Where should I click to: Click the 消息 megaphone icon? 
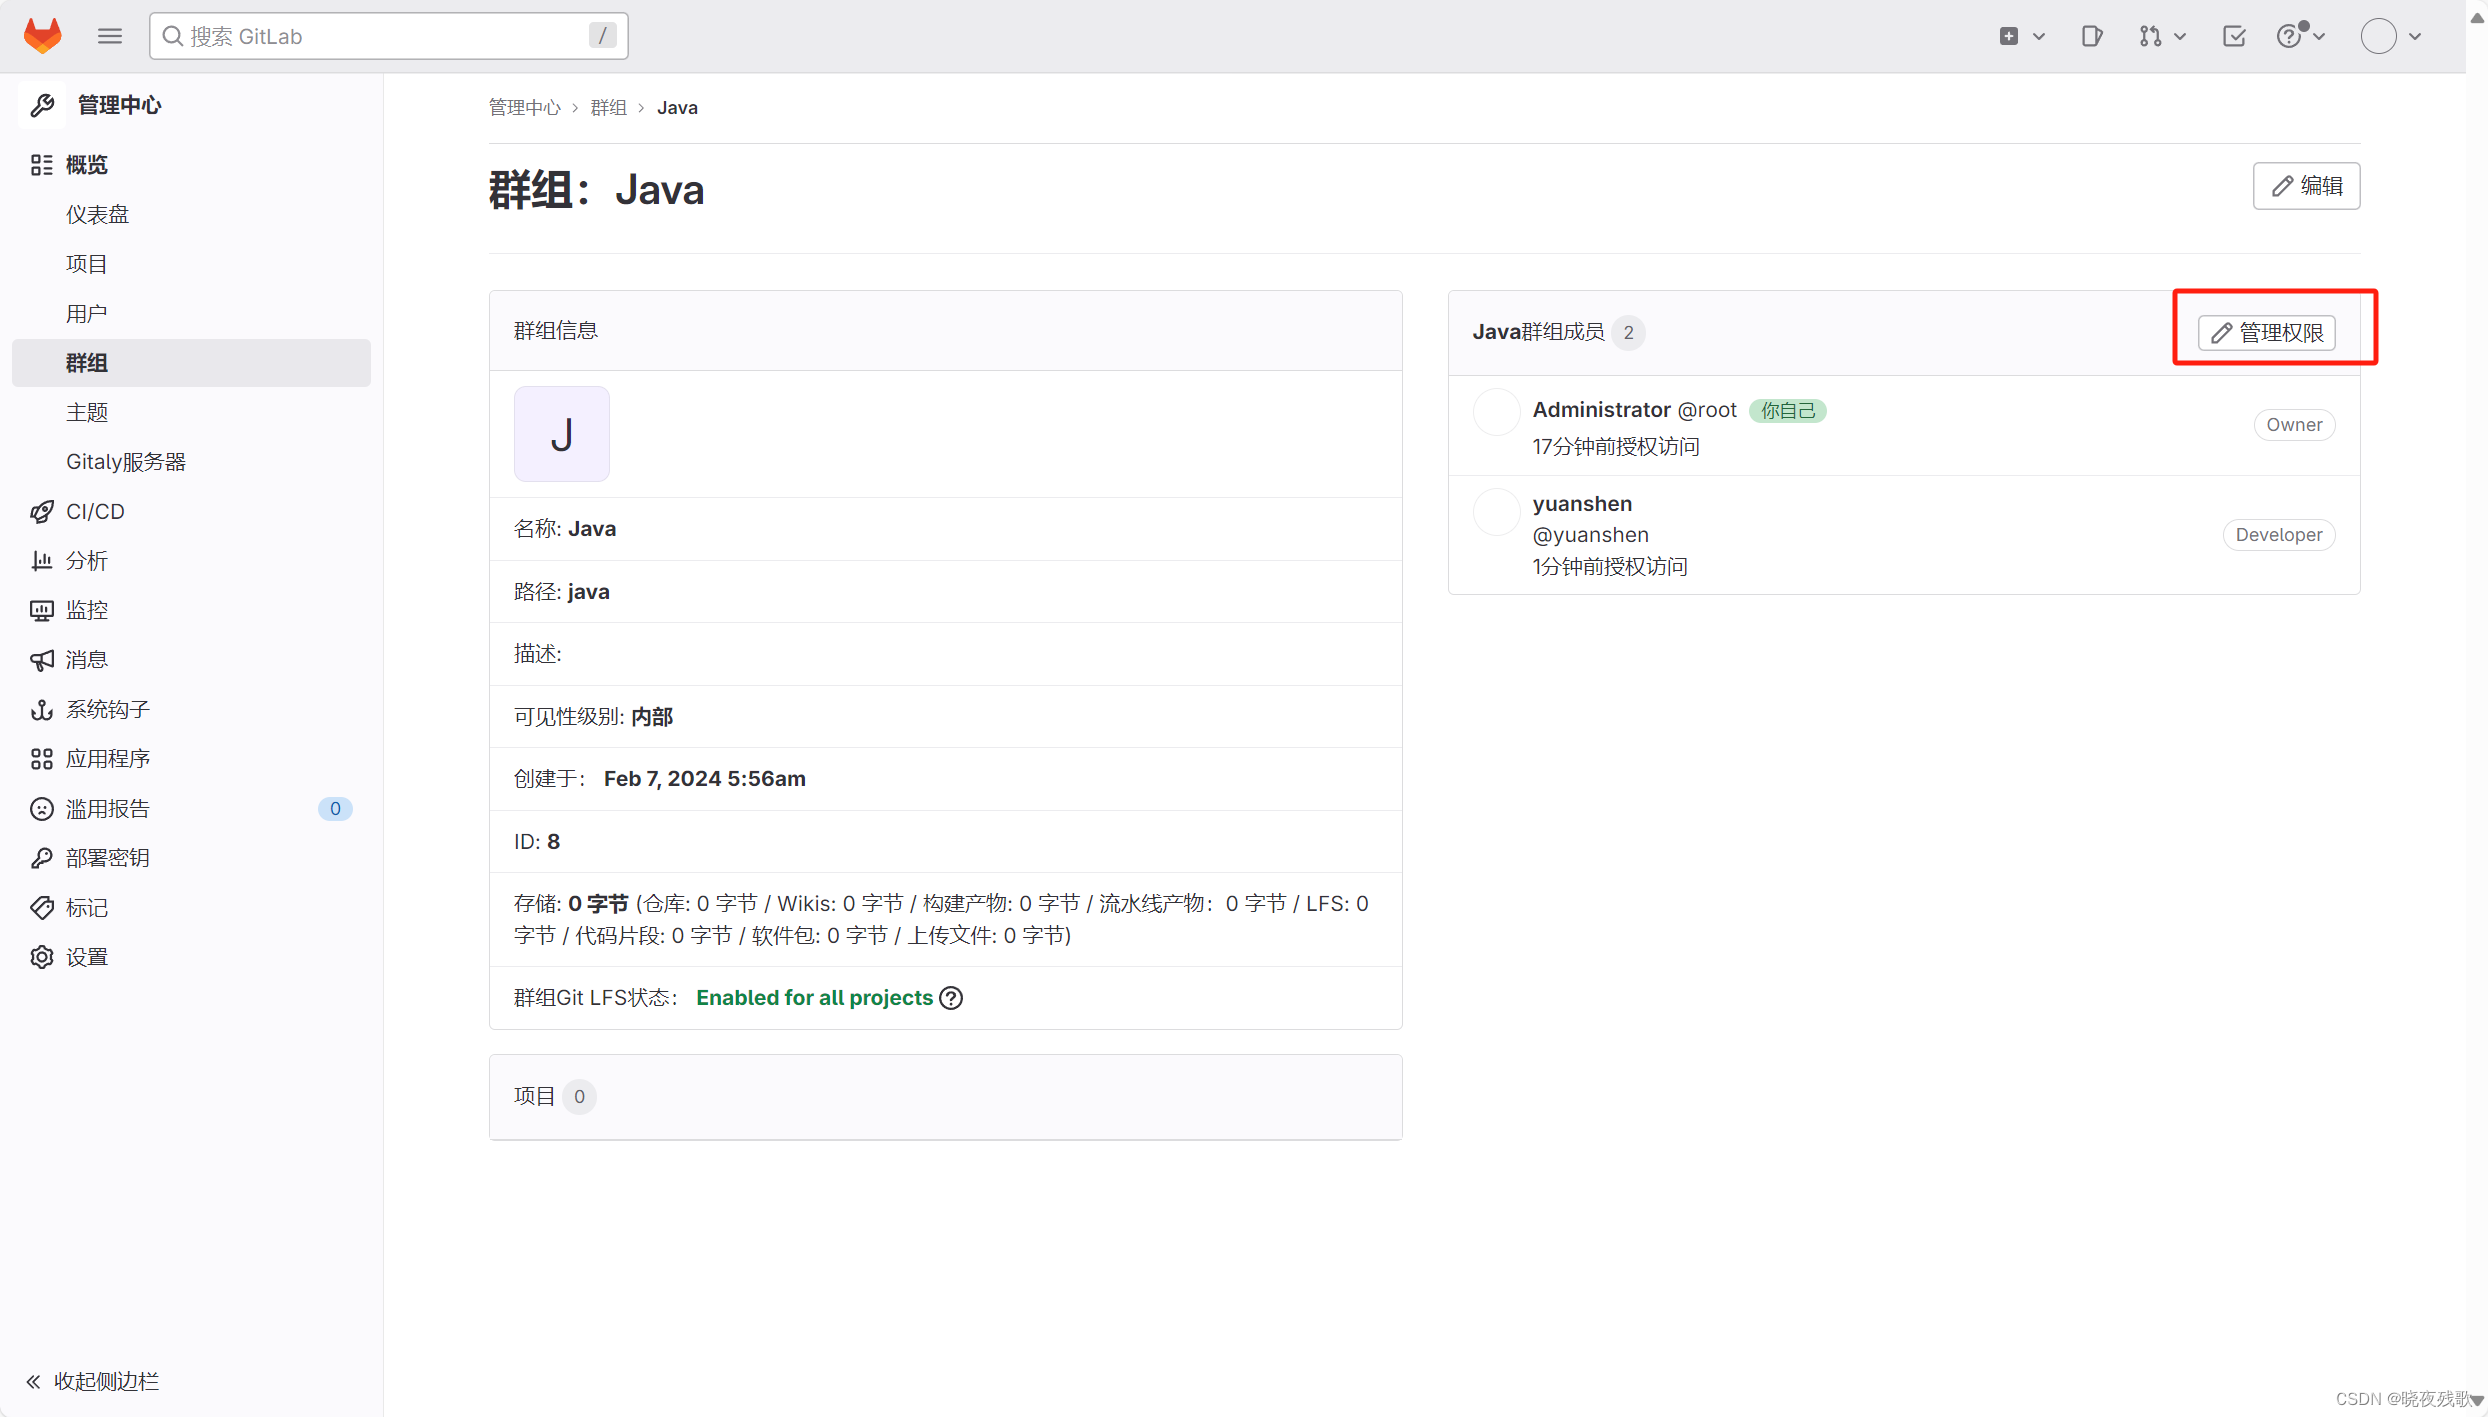point(41,660)
